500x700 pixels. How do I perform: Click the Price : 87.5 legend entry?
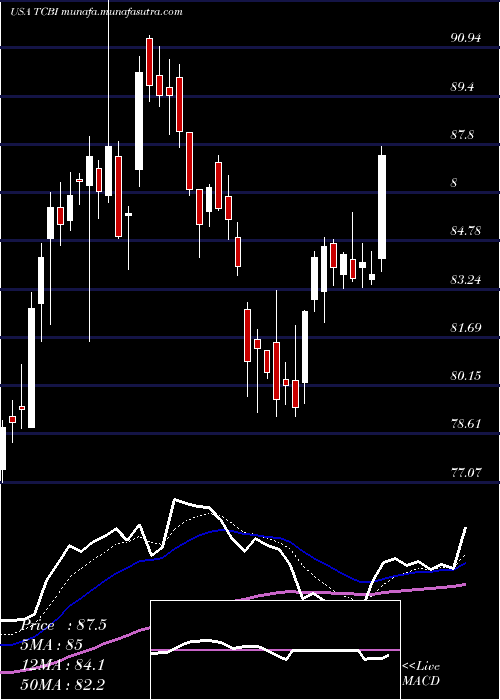(x=64, y=625)
